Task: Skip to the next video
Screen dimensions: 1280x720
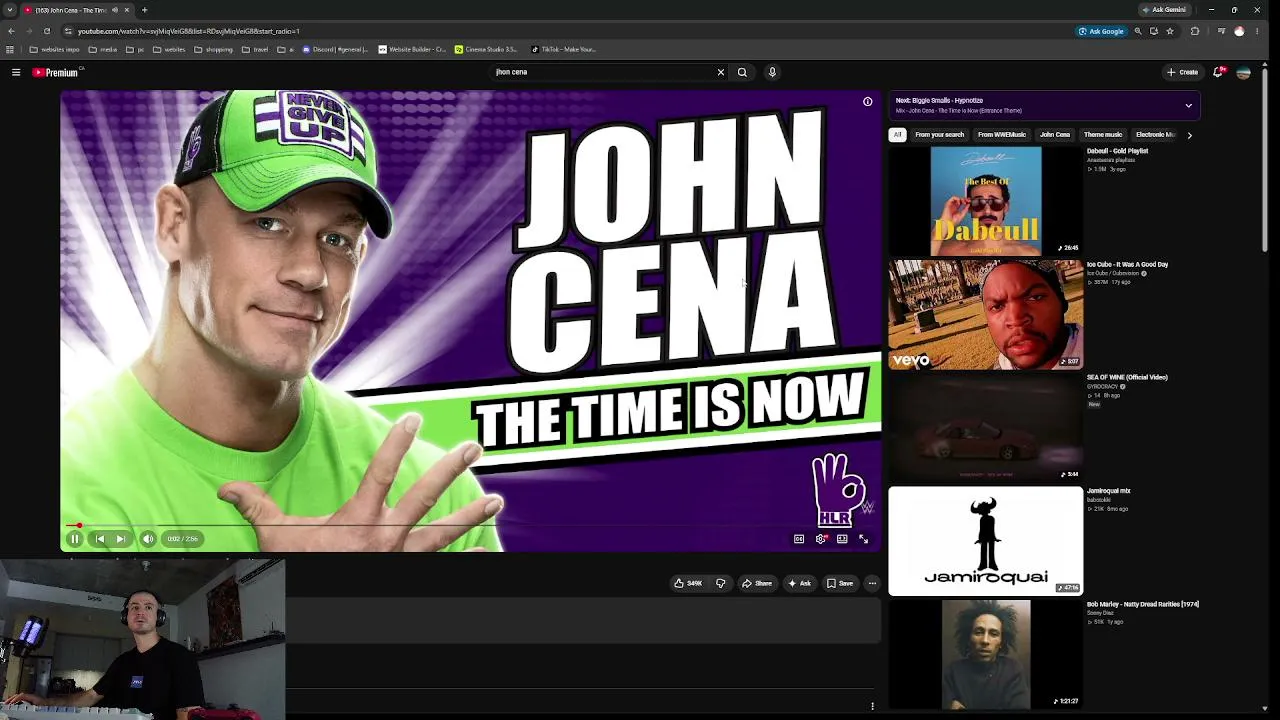Action: 121,539
